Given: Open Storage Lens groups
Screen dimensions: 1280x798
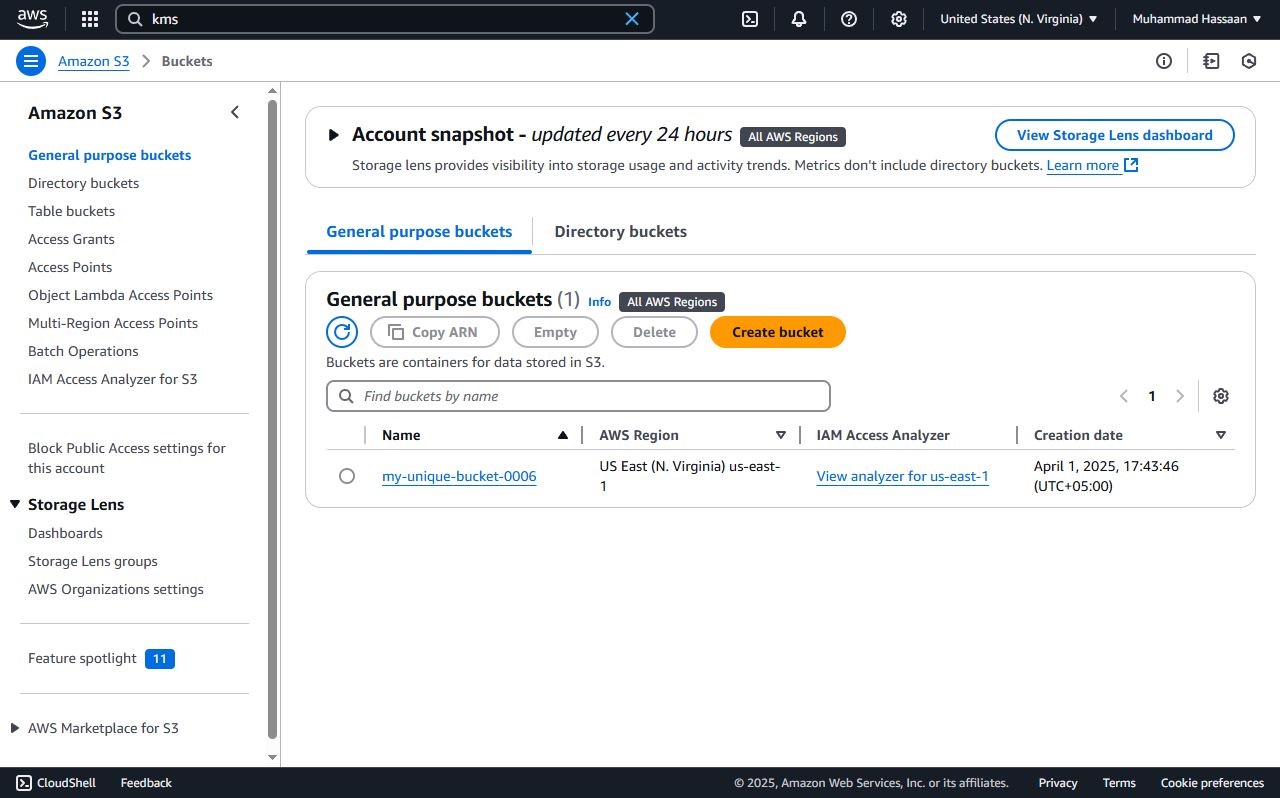Looking at the screenshot, I should click(x=93, y=561).
